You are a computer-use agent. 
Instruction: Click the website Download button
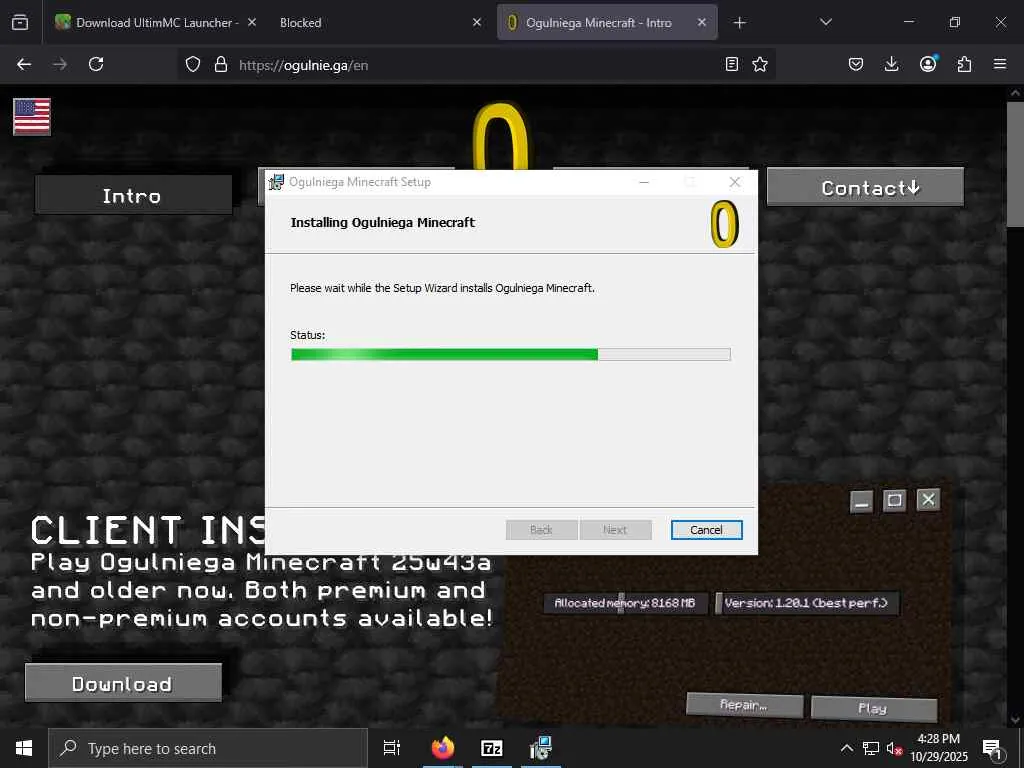pyautogui.click(x=123, y=682)
